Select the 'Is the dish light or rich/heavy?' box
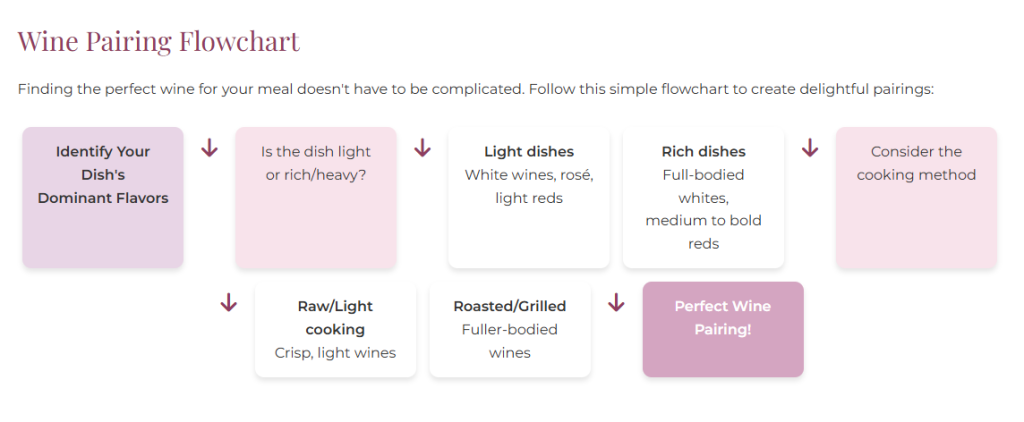This screenshot has width=1024, height=422. pos(316,197)
